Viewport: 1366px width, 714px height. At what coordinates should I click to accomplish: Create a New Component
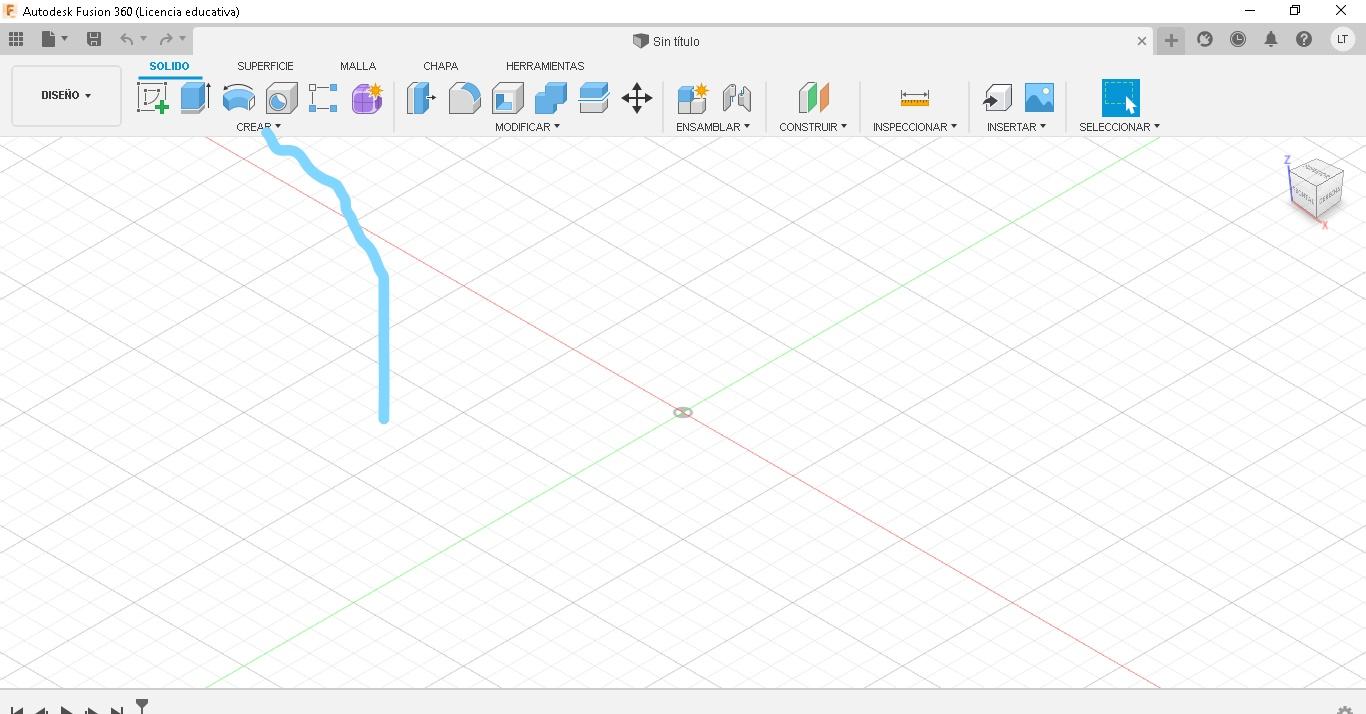coord(692,98)
